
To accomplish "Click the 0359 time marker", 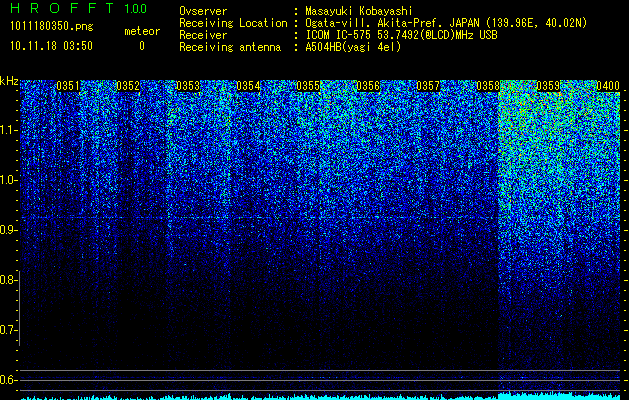I will click(548, 86).
